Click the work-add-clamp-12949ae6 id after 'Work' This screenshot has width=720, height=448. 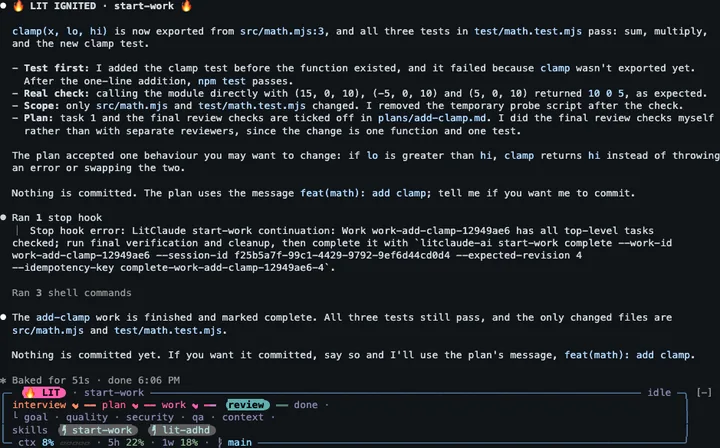point(441,230)
